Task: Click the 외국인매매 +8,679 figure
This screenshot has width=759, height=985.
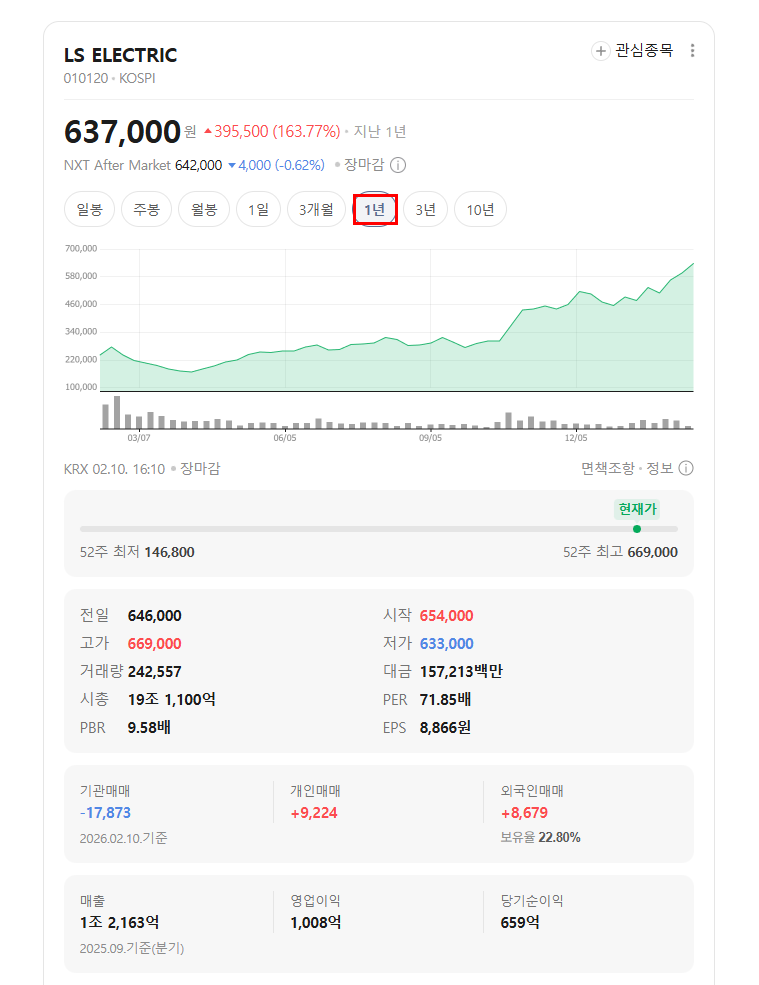Action: pos(525,813)
